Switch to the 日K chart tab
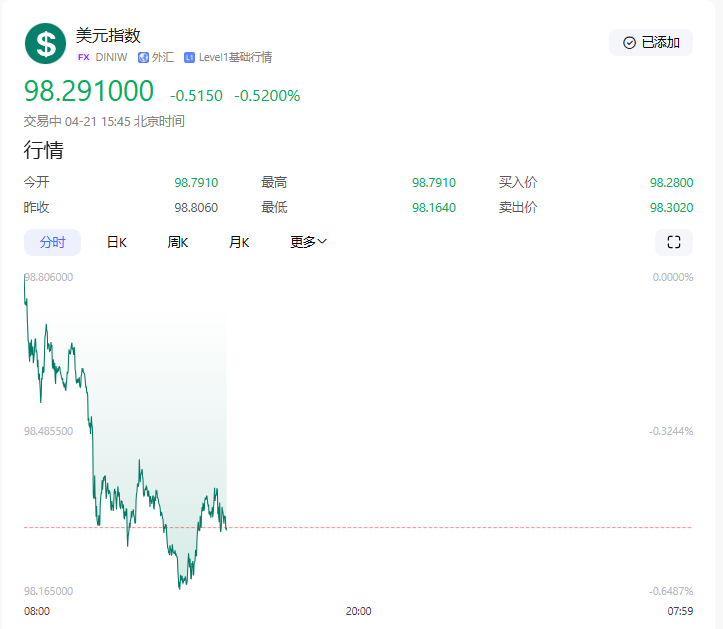 coord(117,242)
